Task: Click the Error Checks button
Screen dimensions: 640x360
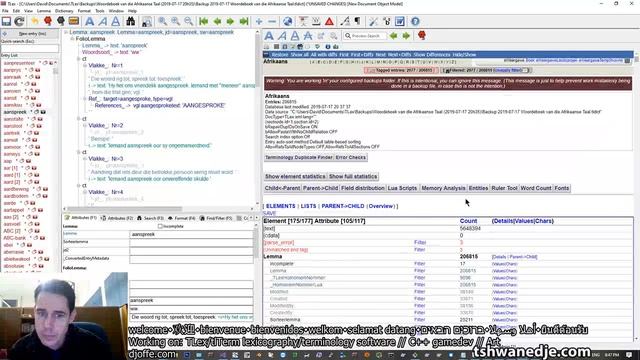Action: (x=351, y=158)
